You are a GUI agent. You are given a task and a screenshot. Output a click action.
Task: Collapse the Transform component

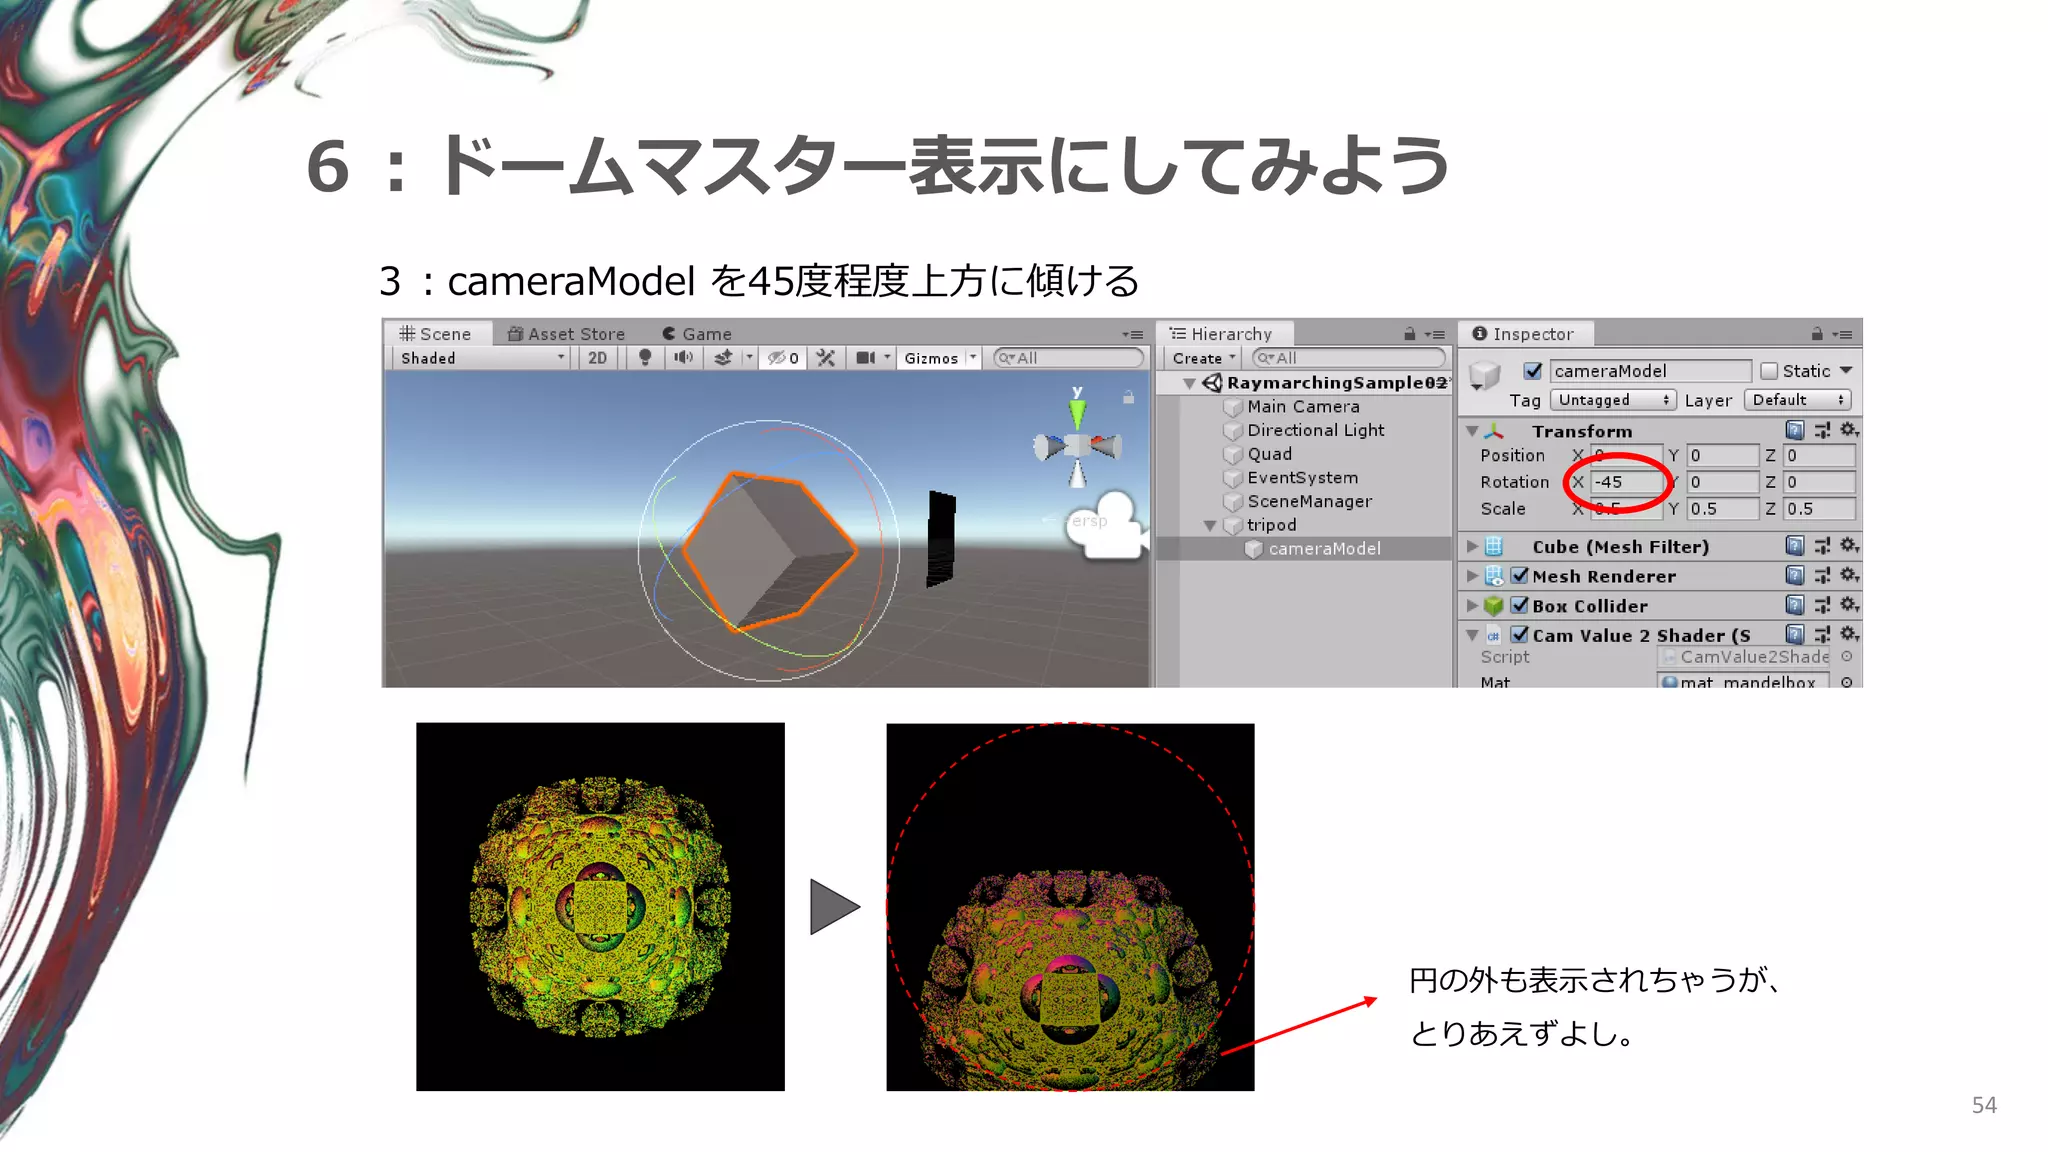(1472, 431)
